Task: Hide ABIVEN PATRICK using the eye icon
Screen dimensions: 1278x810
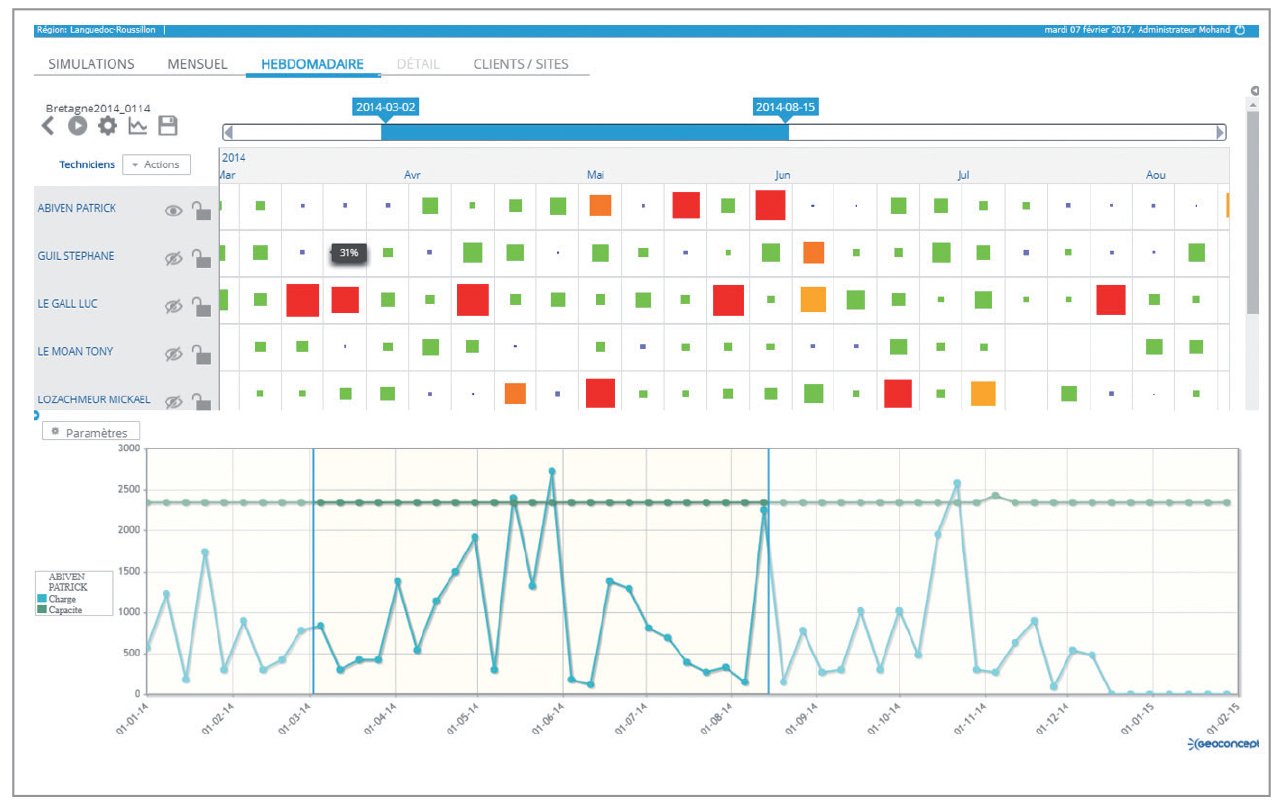Action: click(174, 210)
